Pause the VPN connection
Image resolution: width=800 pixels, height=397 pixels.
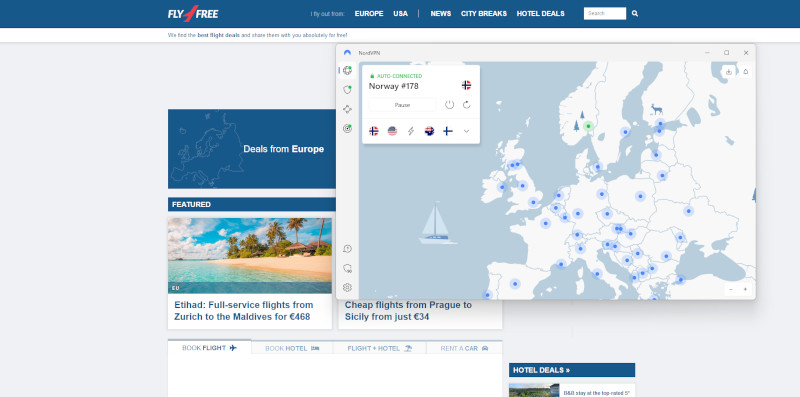pyautogui.click(x=403, y=105)
